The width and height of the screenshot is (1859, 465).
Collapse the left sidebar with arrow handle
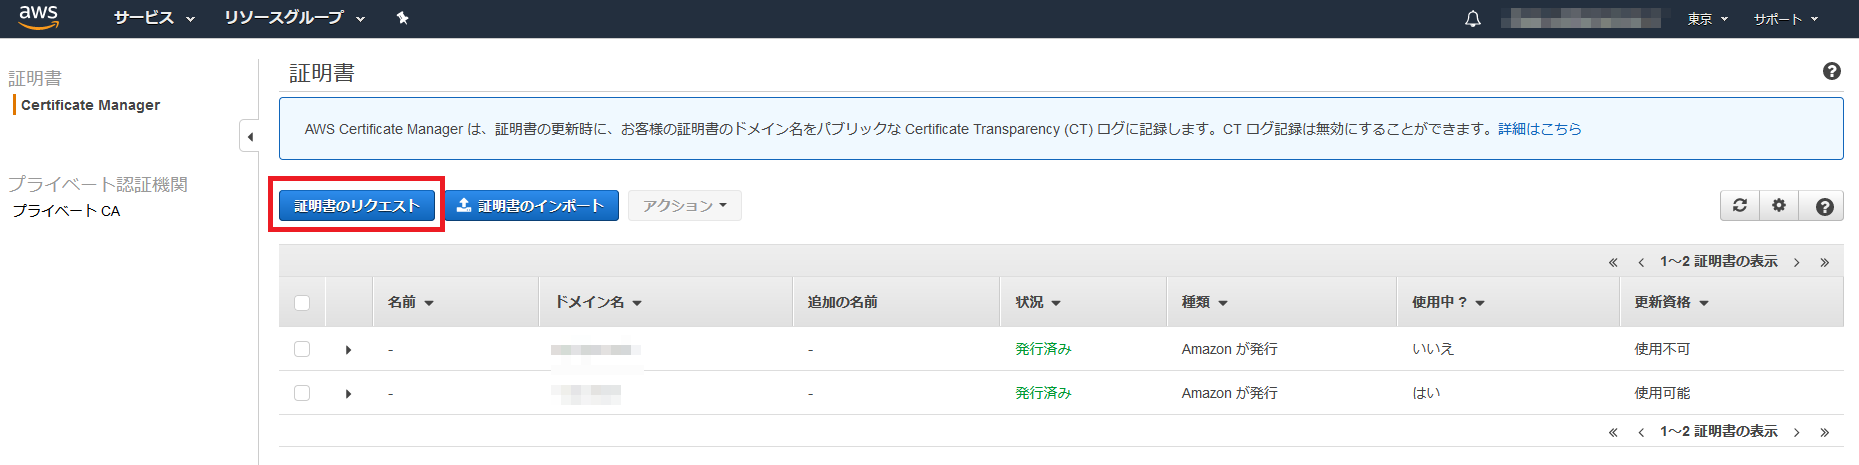250,137
